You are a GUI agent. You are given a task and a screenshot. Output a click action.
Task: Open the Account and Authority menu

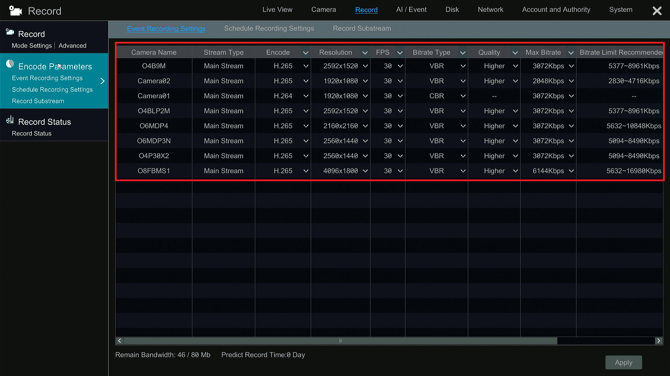click(556, 9)
